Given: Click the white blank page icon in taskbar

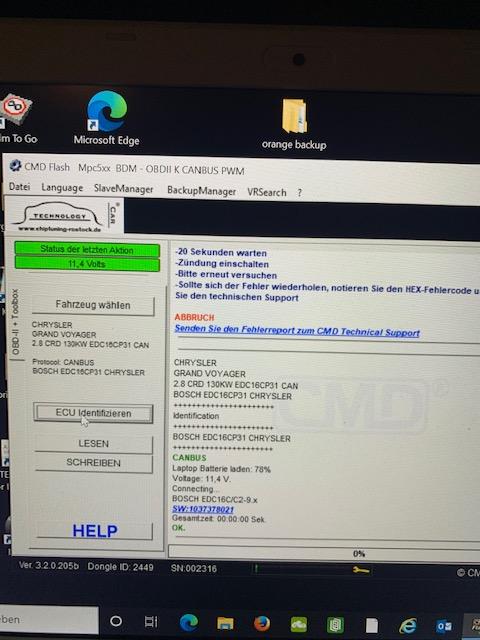Looking at the screenshot, I should pyautogui.click(x=371, y=625).
